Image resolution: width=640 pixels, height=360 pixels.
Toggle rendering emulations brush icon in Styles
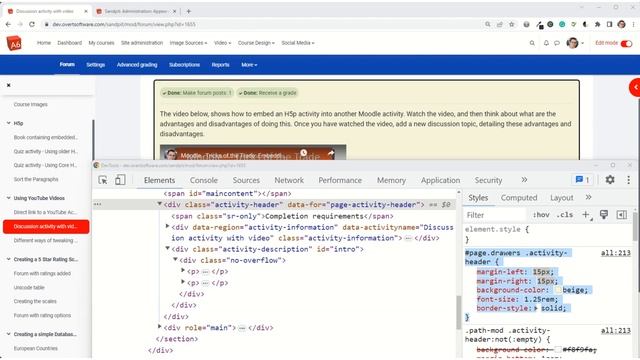point(604,215)
